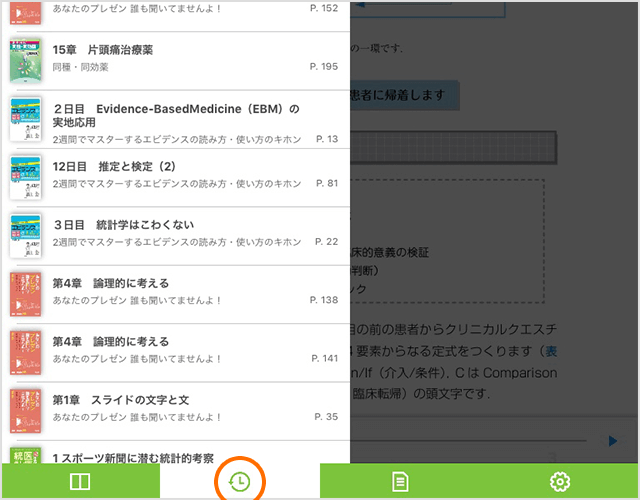Open 第4章 論理的に考える entry at P. 138
Screen dimensions: 640x500
(176, 294)
